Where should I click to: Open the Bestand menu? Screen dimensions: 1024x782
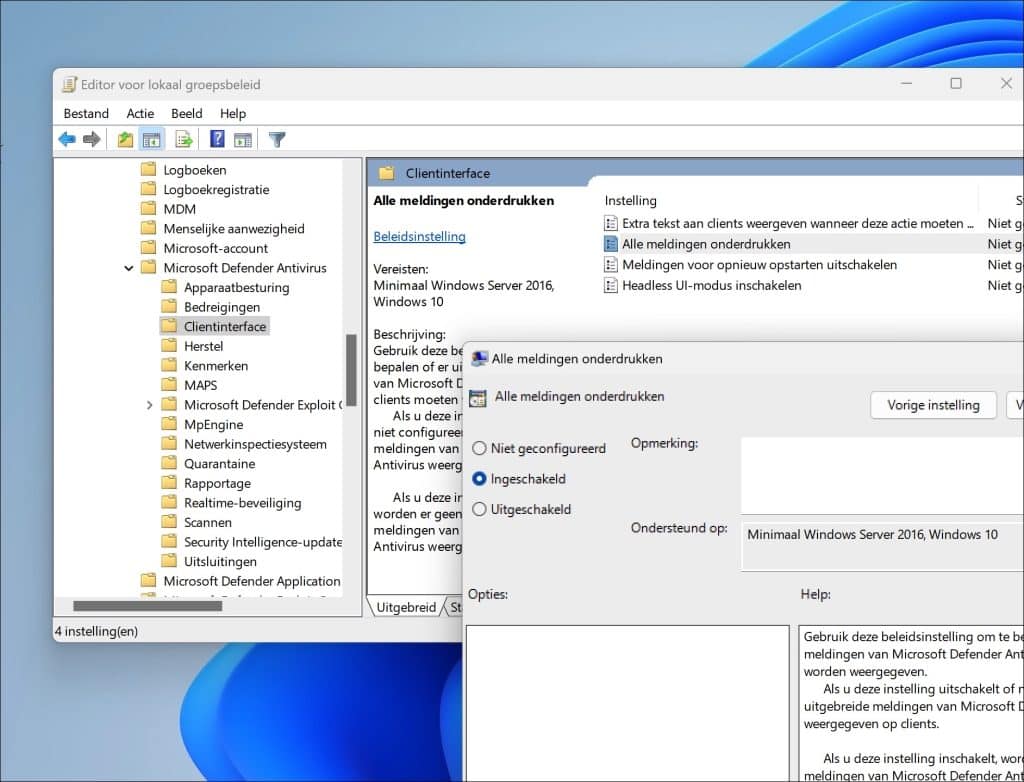[x=86, y=113]
